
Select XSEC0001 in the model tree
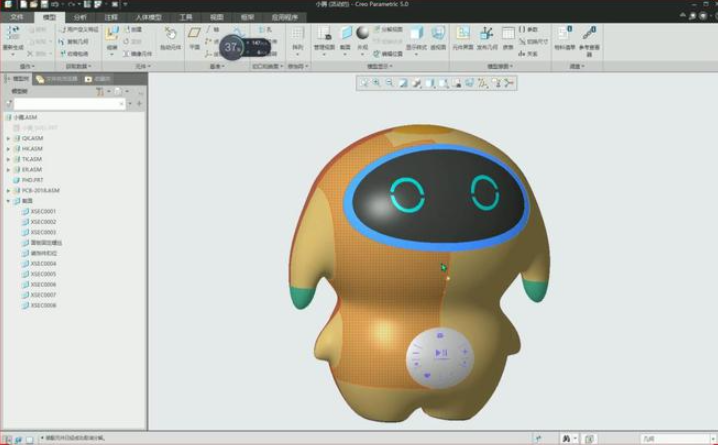pos(43,211)
